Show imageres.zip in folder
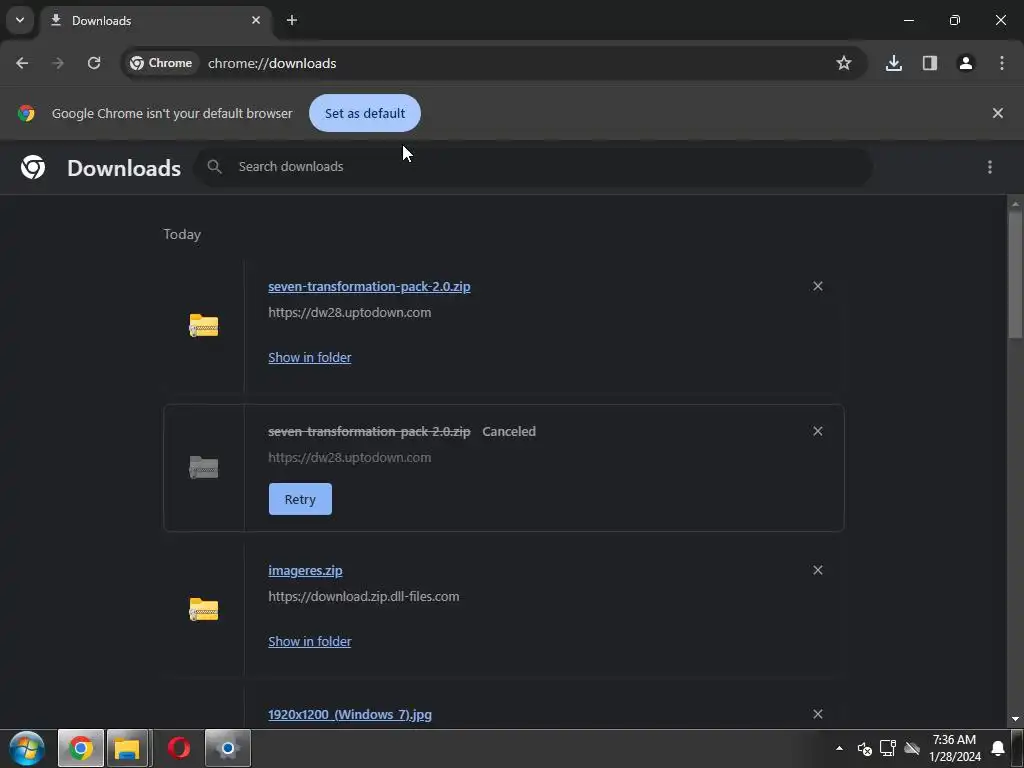This screenshot has height=768, width=1024. coord(310,641)
